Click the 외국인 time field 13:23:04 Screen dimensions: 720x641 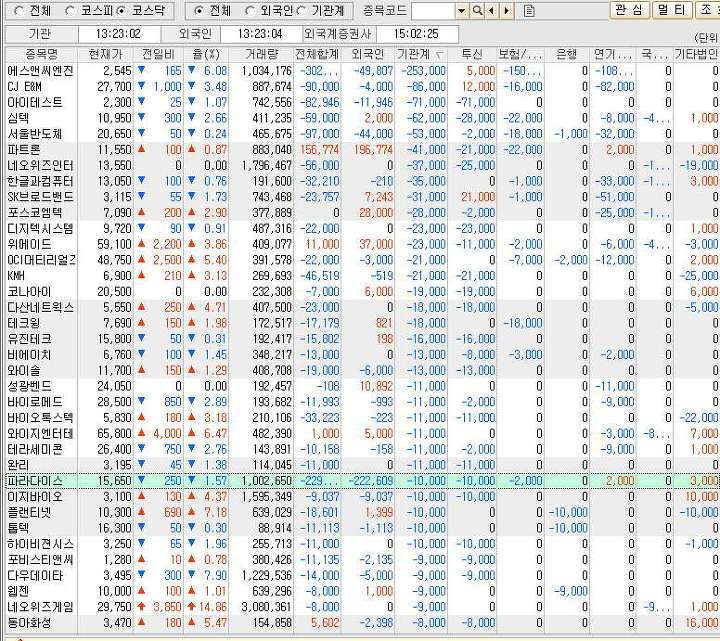pos(261,34)
